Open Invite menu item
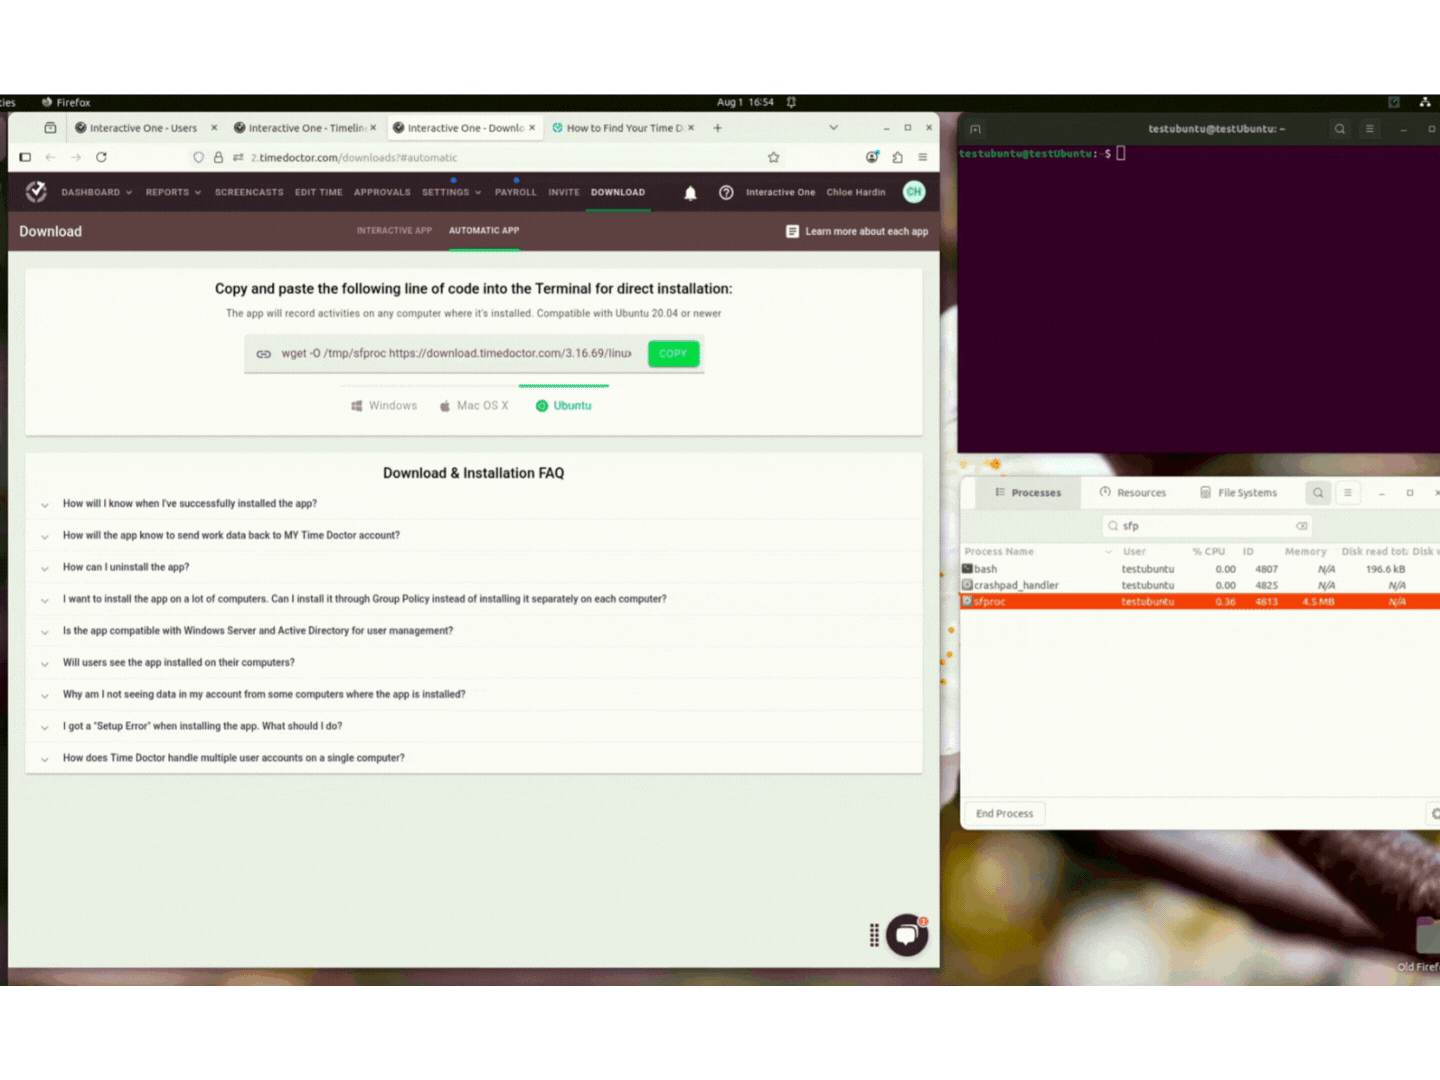Image resolution: width=1440 pixels, height=1080 pixels. tap(564, 192)
